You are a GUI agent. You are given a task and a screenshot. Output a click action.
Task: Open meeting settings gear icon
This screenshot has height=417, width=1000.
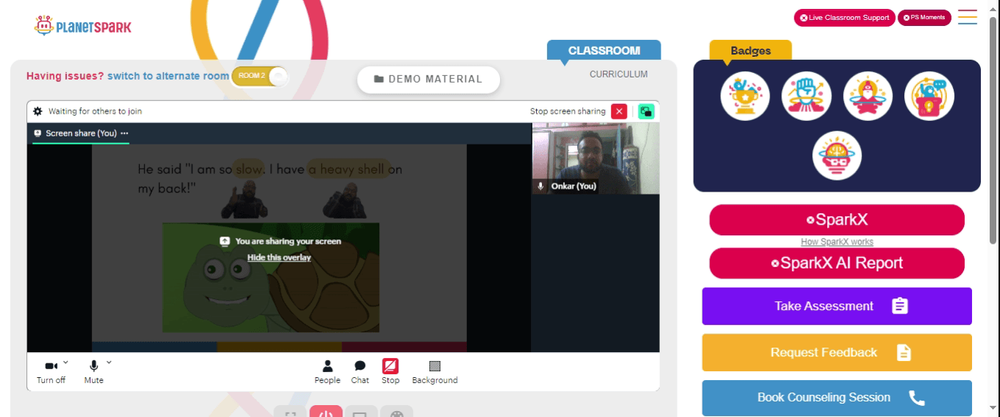(x=38, y=111)
